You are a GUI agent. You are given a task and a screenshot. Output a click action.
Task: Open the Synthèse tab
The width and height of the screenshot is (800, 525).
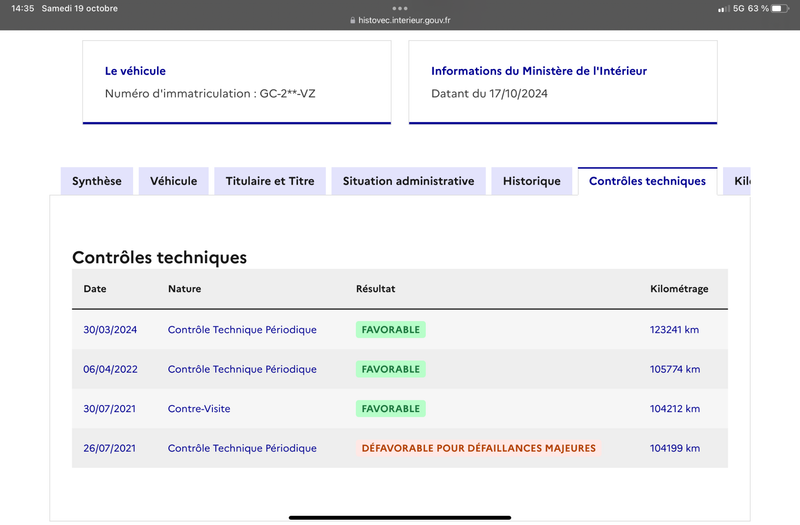click(97, 181)
